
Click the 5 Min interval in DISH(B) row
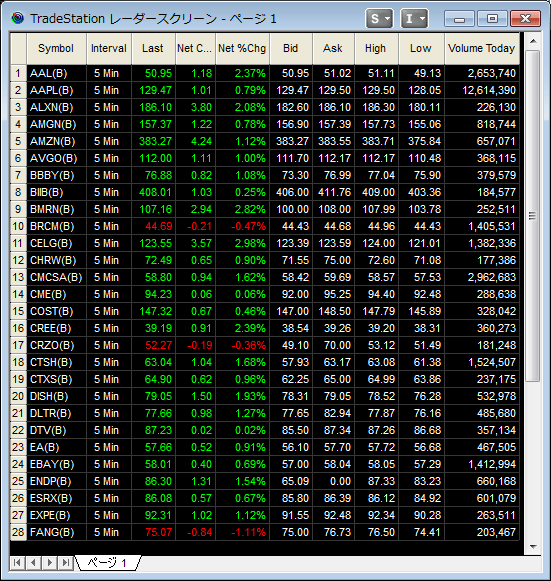pos(109,396)
